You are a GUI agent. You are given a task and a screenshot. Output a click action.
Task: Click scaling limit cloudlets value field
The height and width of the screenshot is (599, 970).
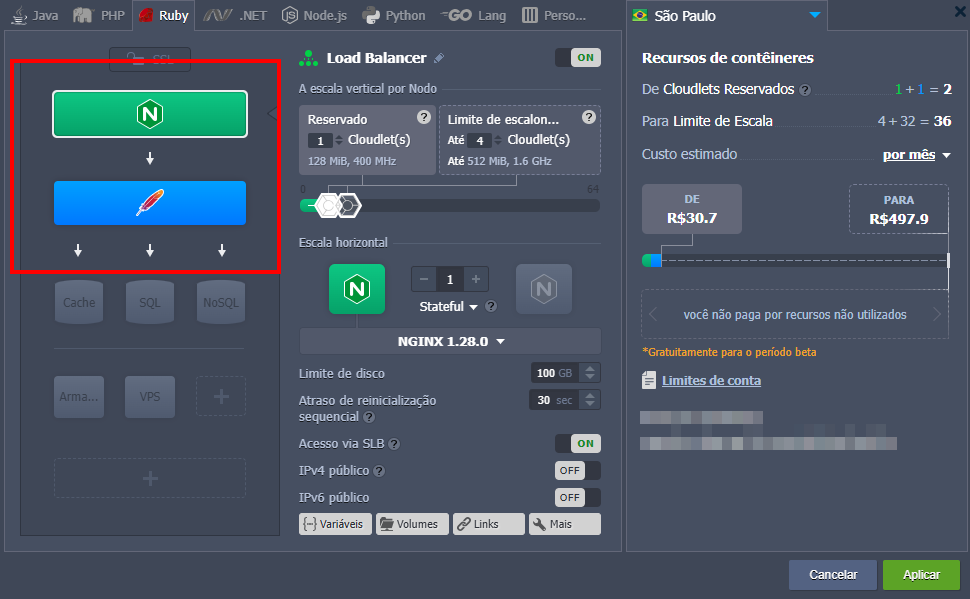coord(479,140)
